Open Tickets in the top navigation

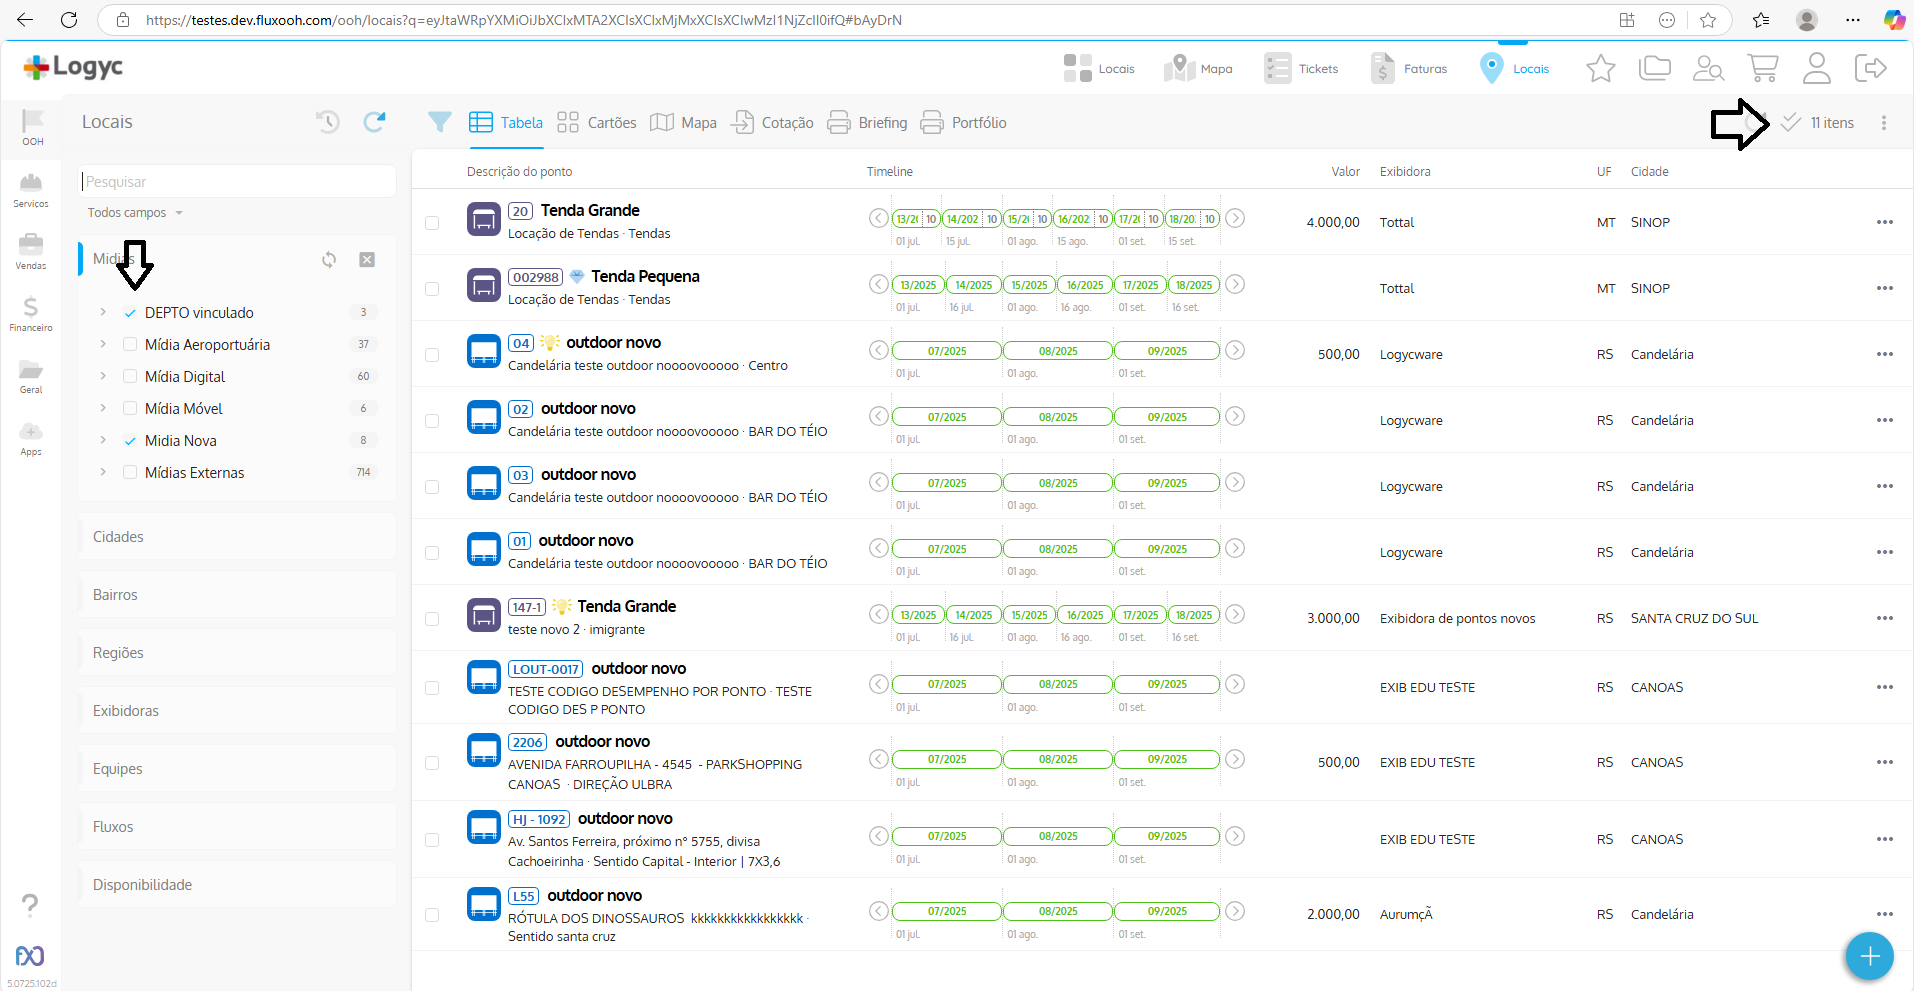pos(1301,68)
